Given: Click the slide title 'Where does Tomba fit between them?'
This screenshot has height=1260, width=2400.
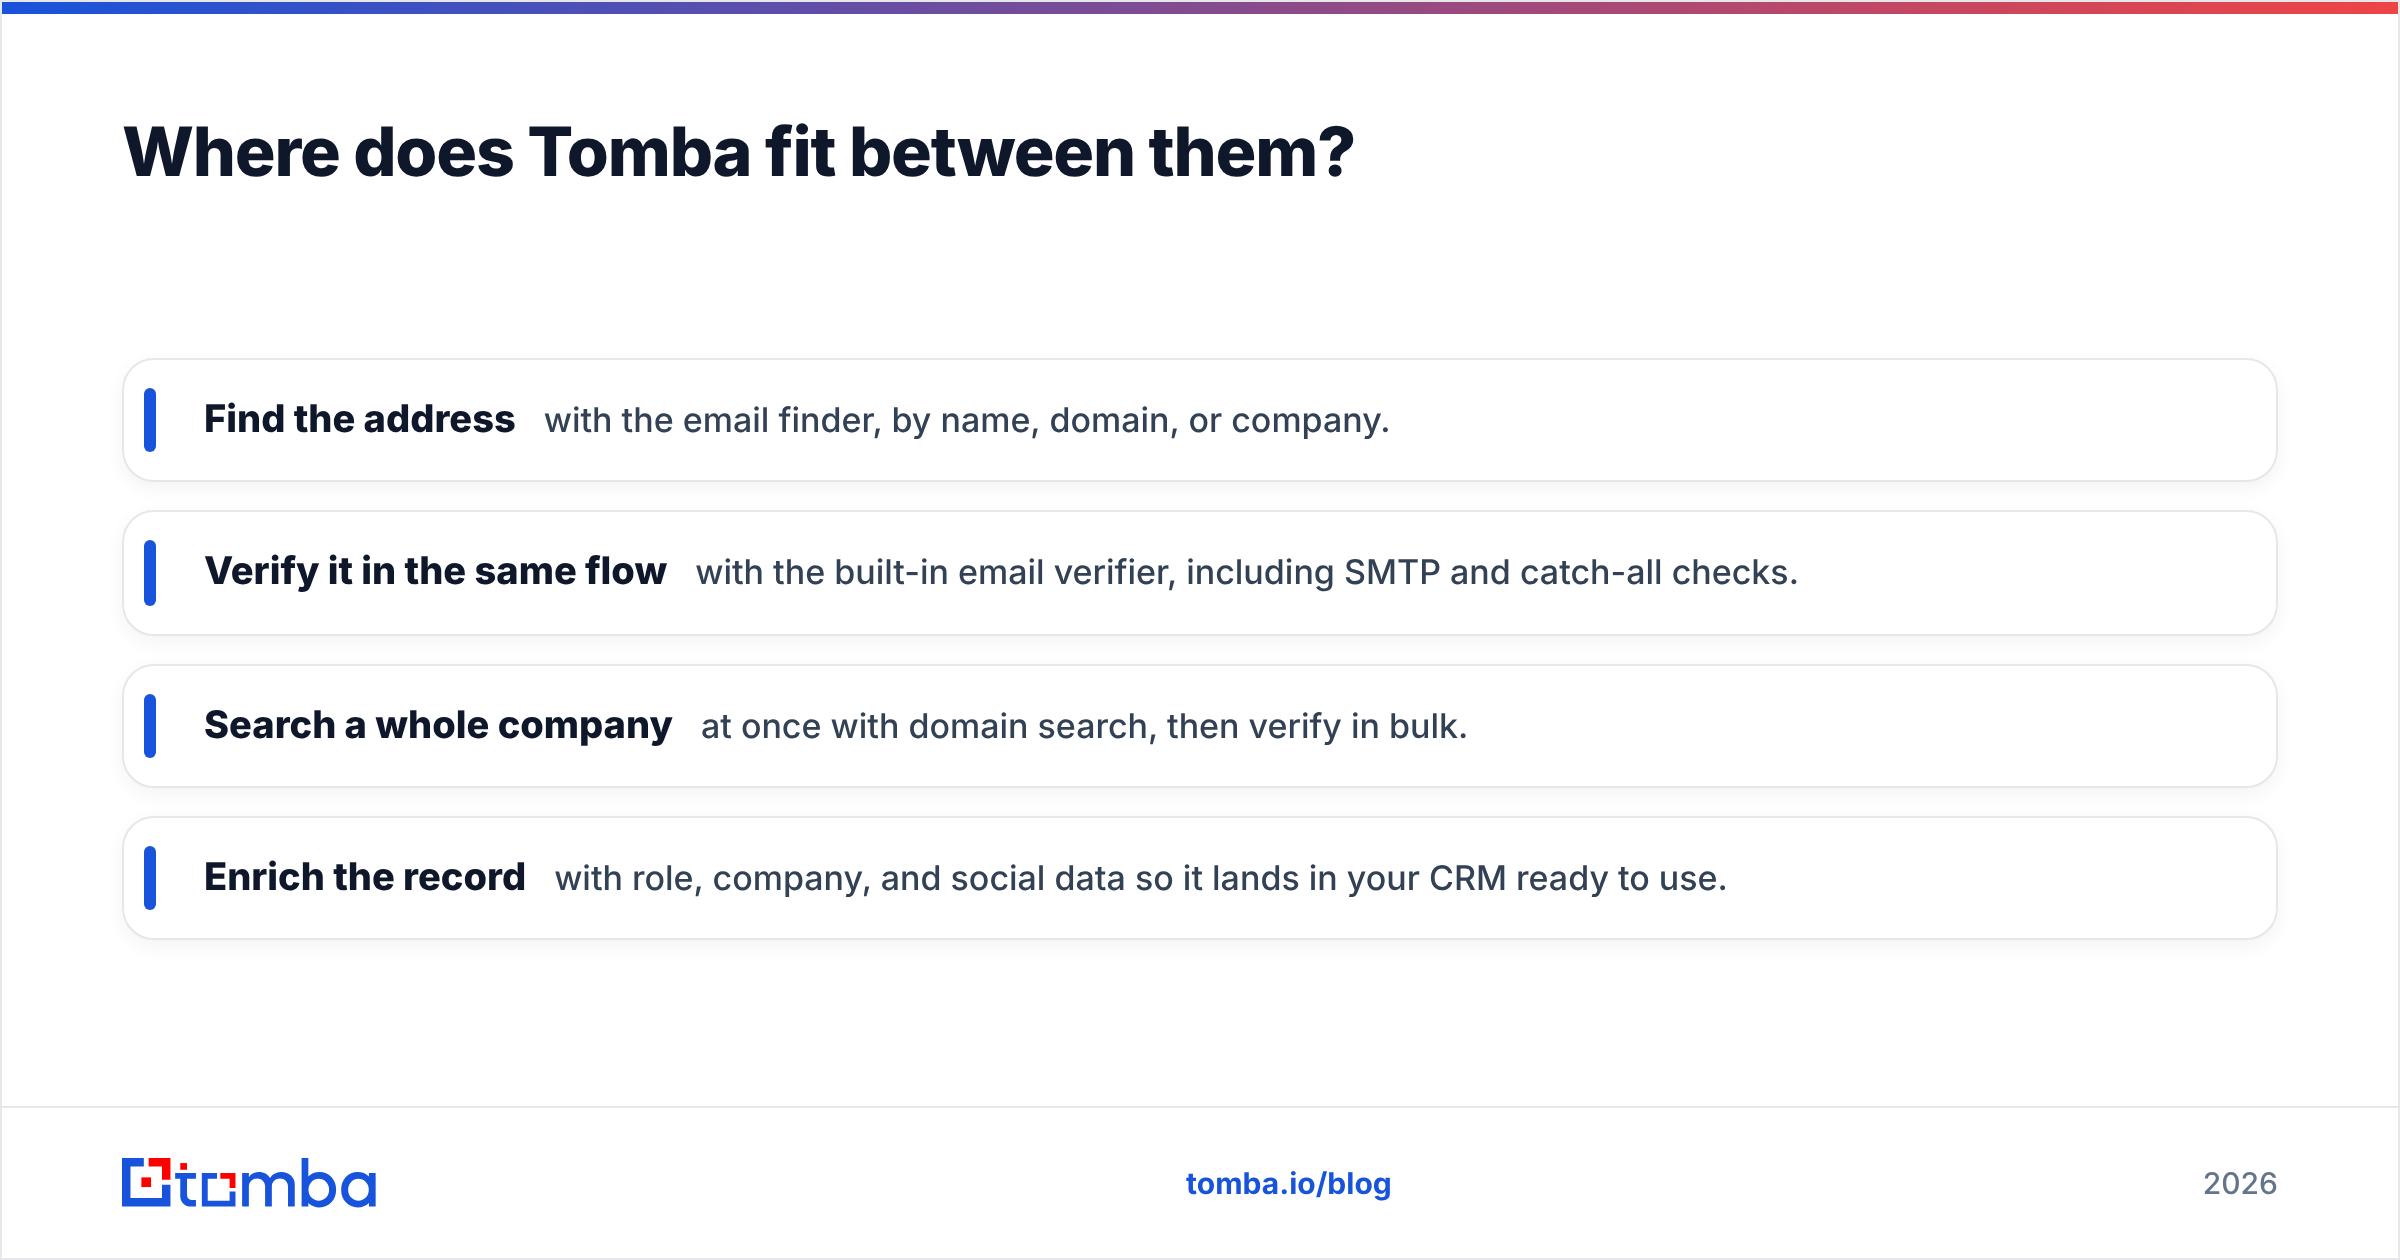Looking at the screenshot, I should 738,152.
